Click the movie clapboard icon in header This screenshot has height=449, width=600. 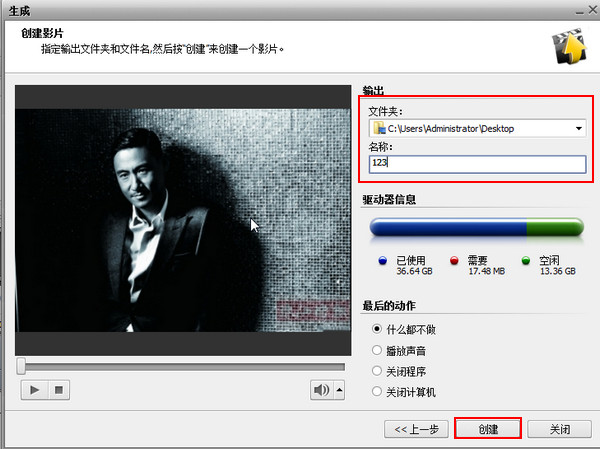569,46
